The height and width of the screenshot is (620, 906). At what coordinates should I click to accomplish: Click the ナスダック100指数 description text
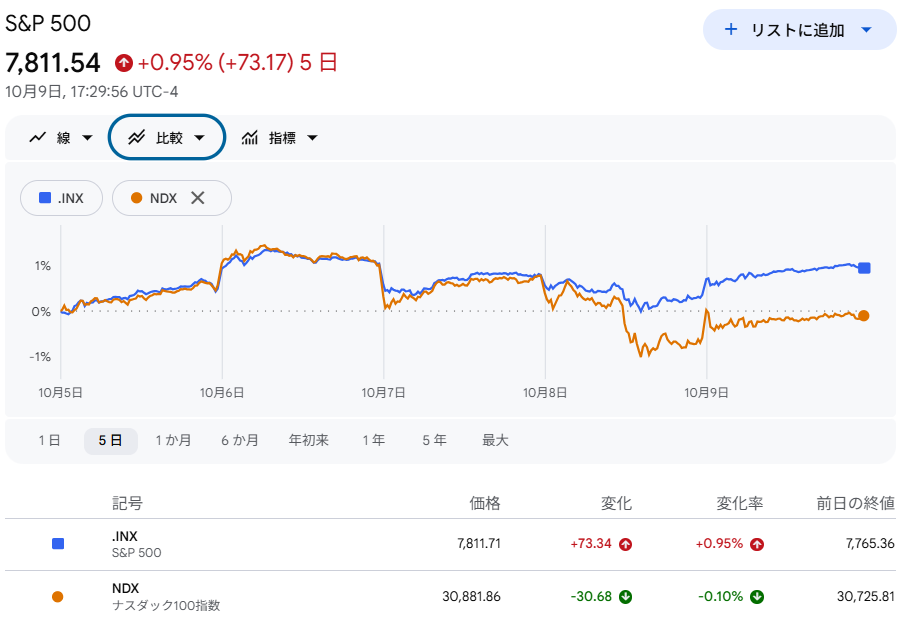point(166,606)
